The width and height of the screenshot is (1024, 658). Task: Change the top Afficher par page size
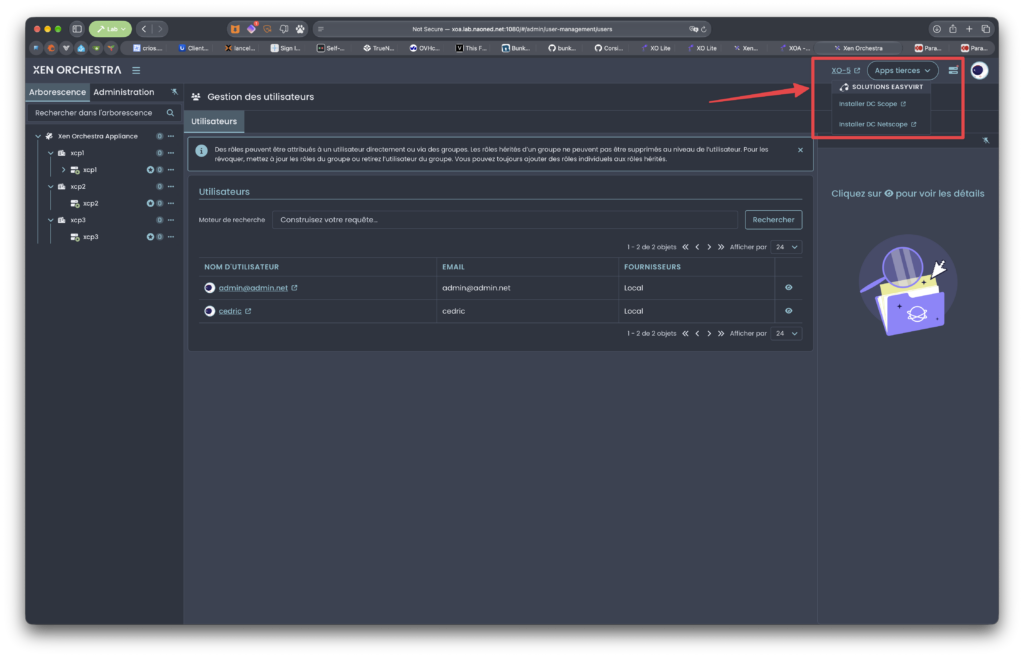pos(786,247)
